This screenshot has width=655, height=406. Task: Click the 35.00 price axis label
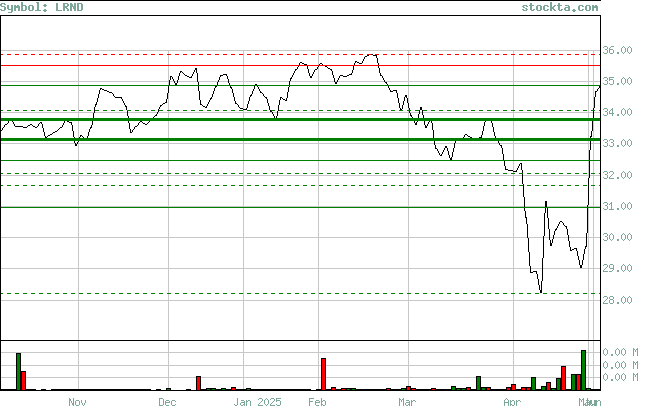617,81
